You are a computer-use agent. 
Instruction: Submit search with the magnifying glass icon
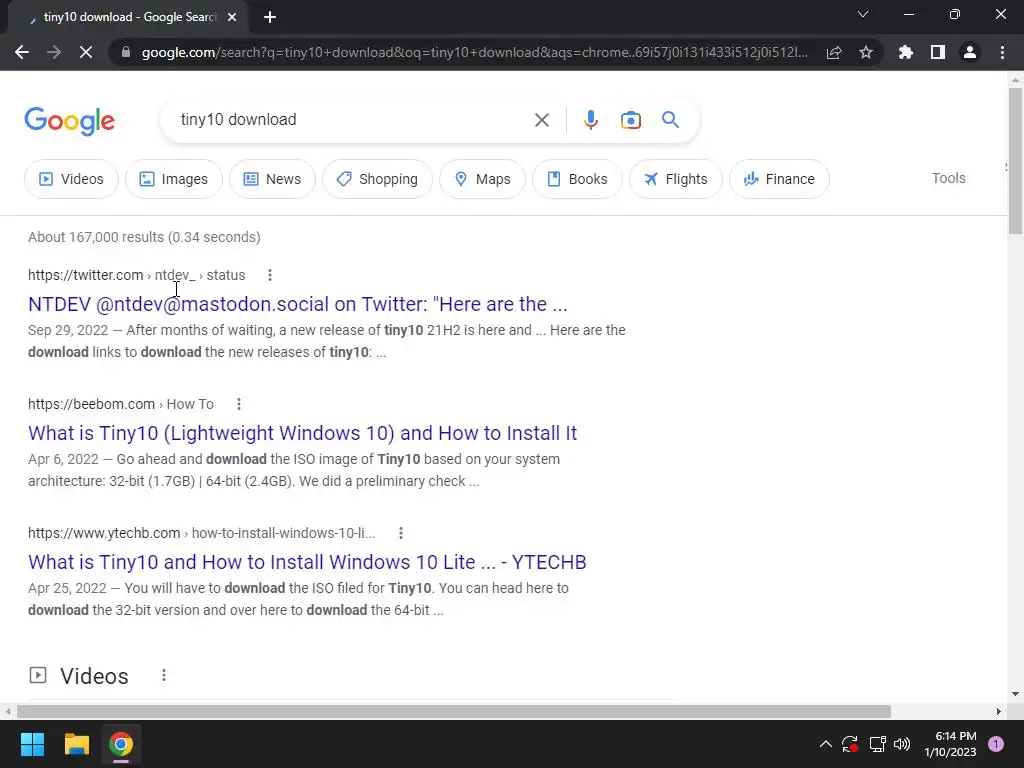click(x=670, y=120)
